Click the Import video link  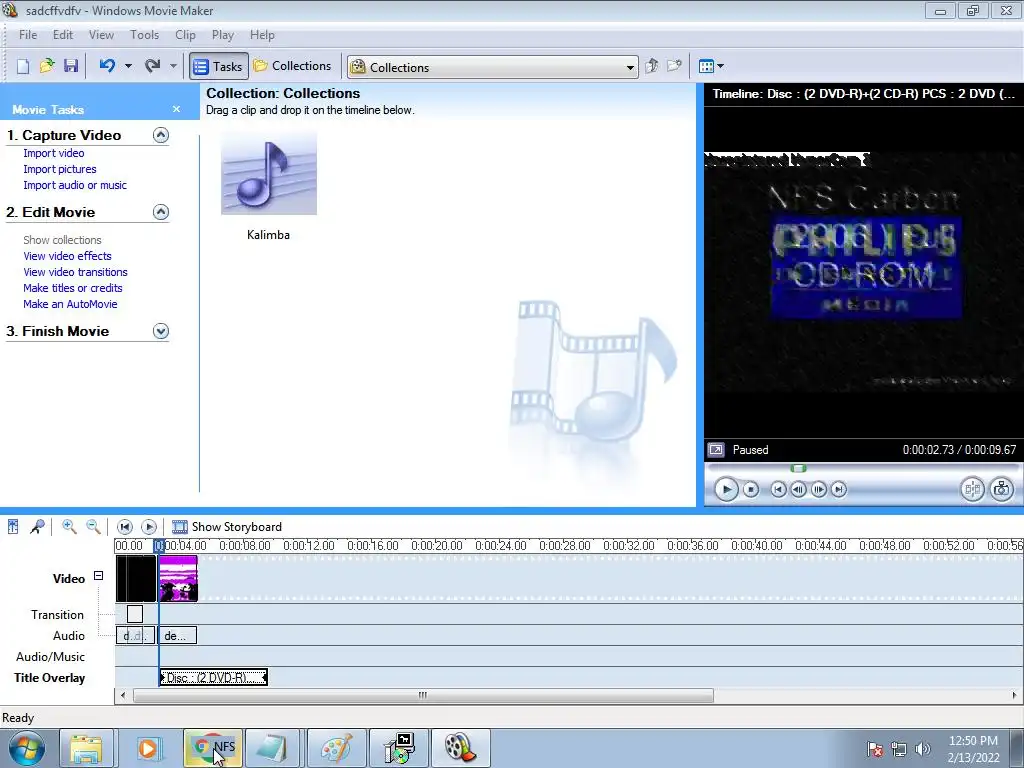(x=54, y=153)
